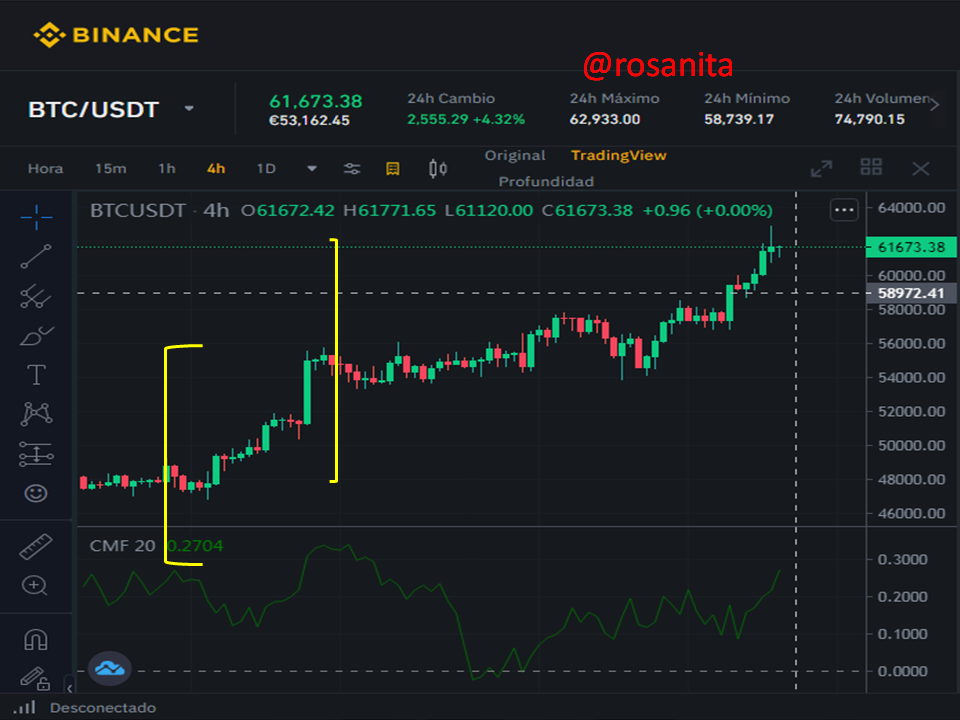Select the text annotation tool

pyautogui.click(x=36, y=375)
